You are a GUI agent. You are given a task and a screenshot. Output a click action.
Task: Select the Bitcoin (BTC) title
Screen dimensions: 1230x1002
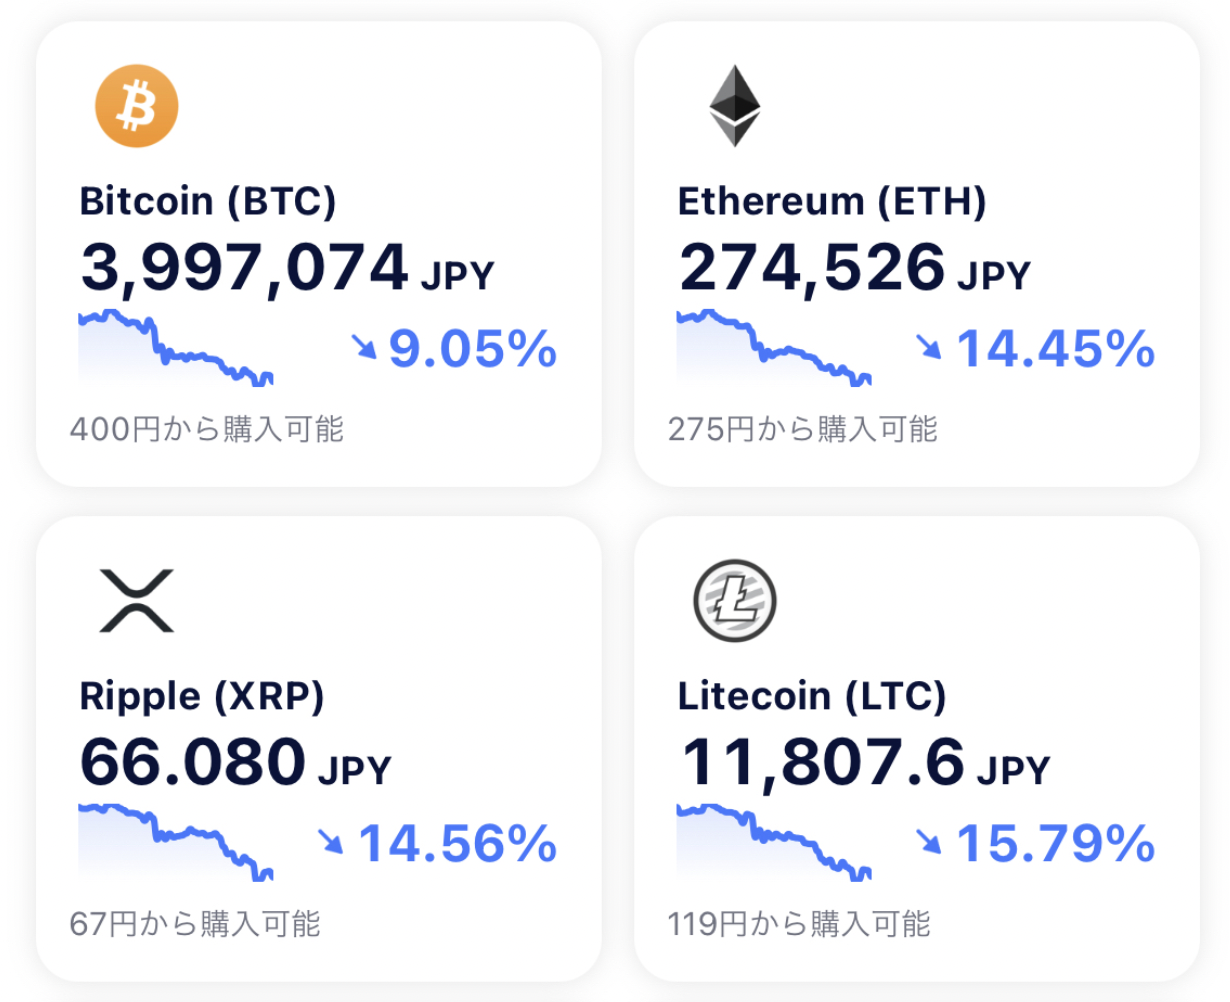tap(208, 202)
